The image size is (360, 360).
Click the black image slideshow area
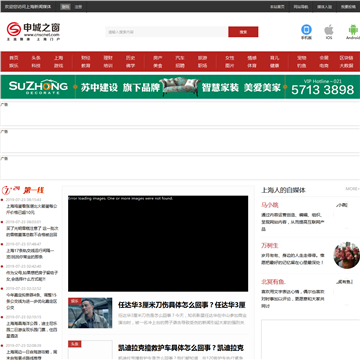(x=158, y=244)
